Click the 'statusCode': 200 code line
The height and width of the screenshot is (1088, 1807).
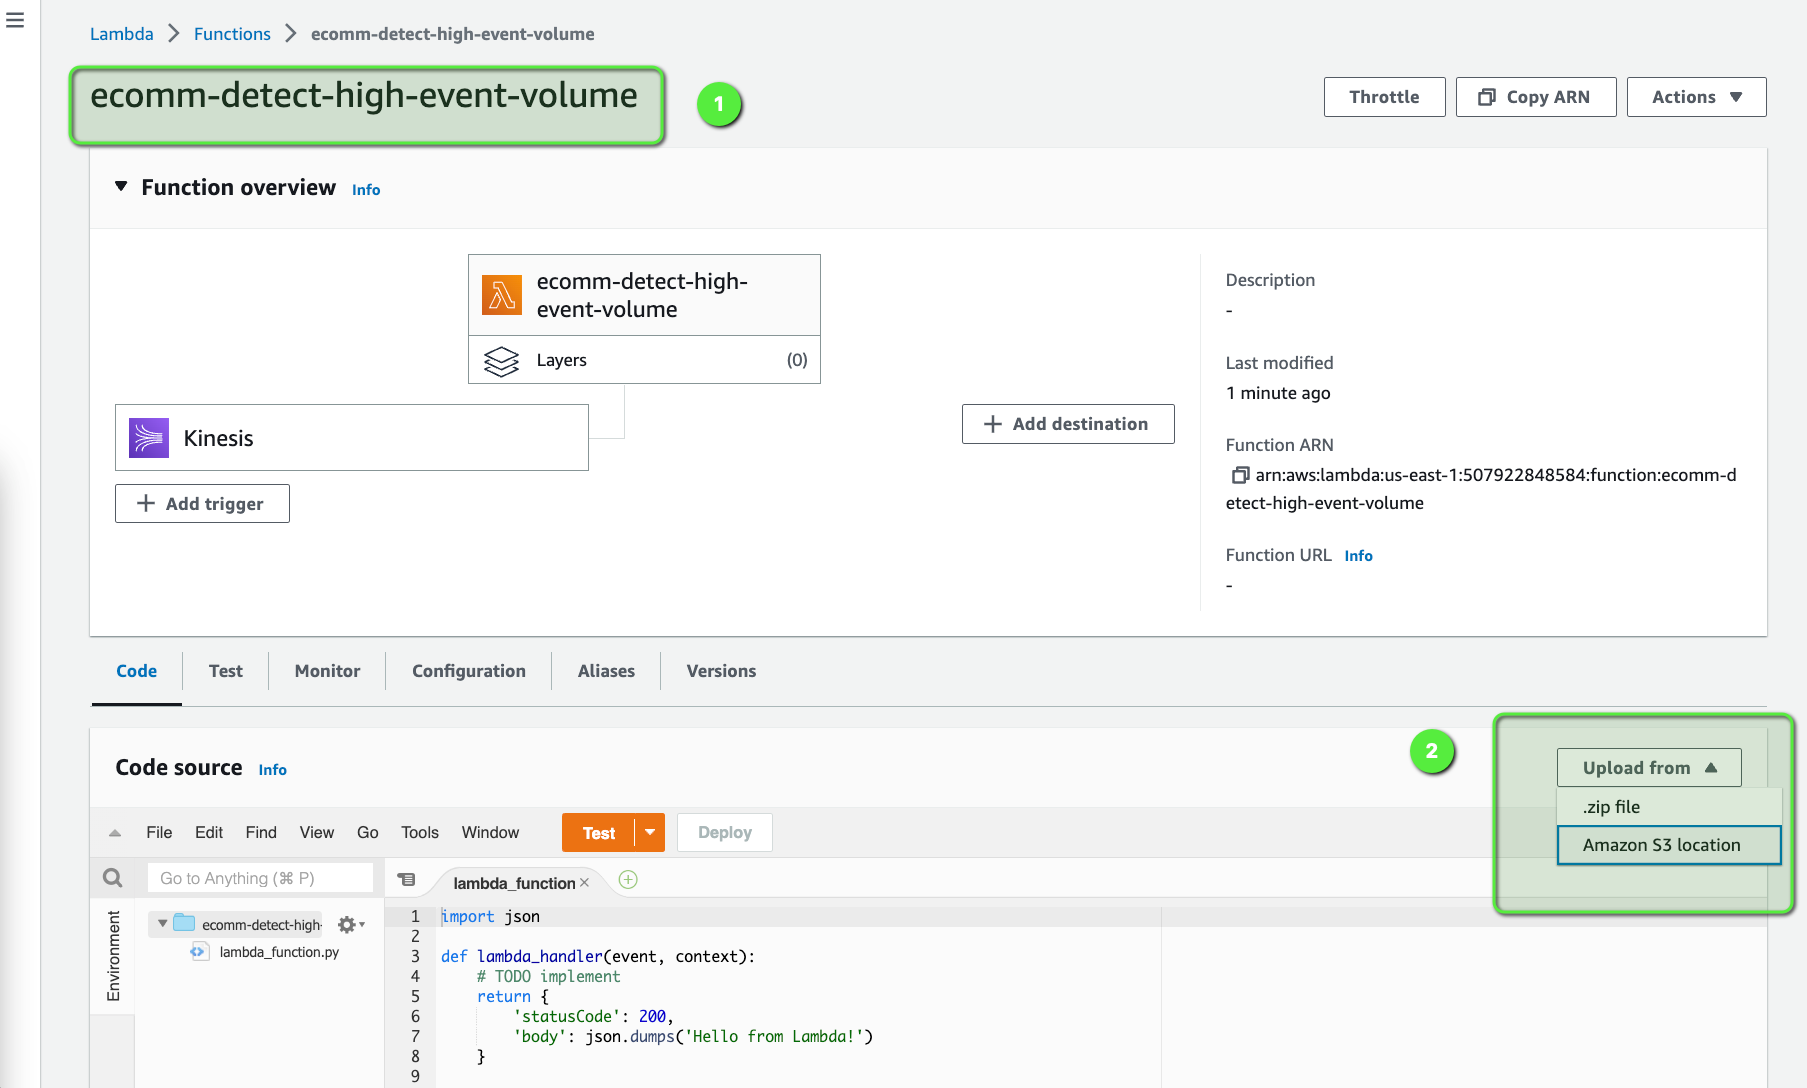(594, 1017)
